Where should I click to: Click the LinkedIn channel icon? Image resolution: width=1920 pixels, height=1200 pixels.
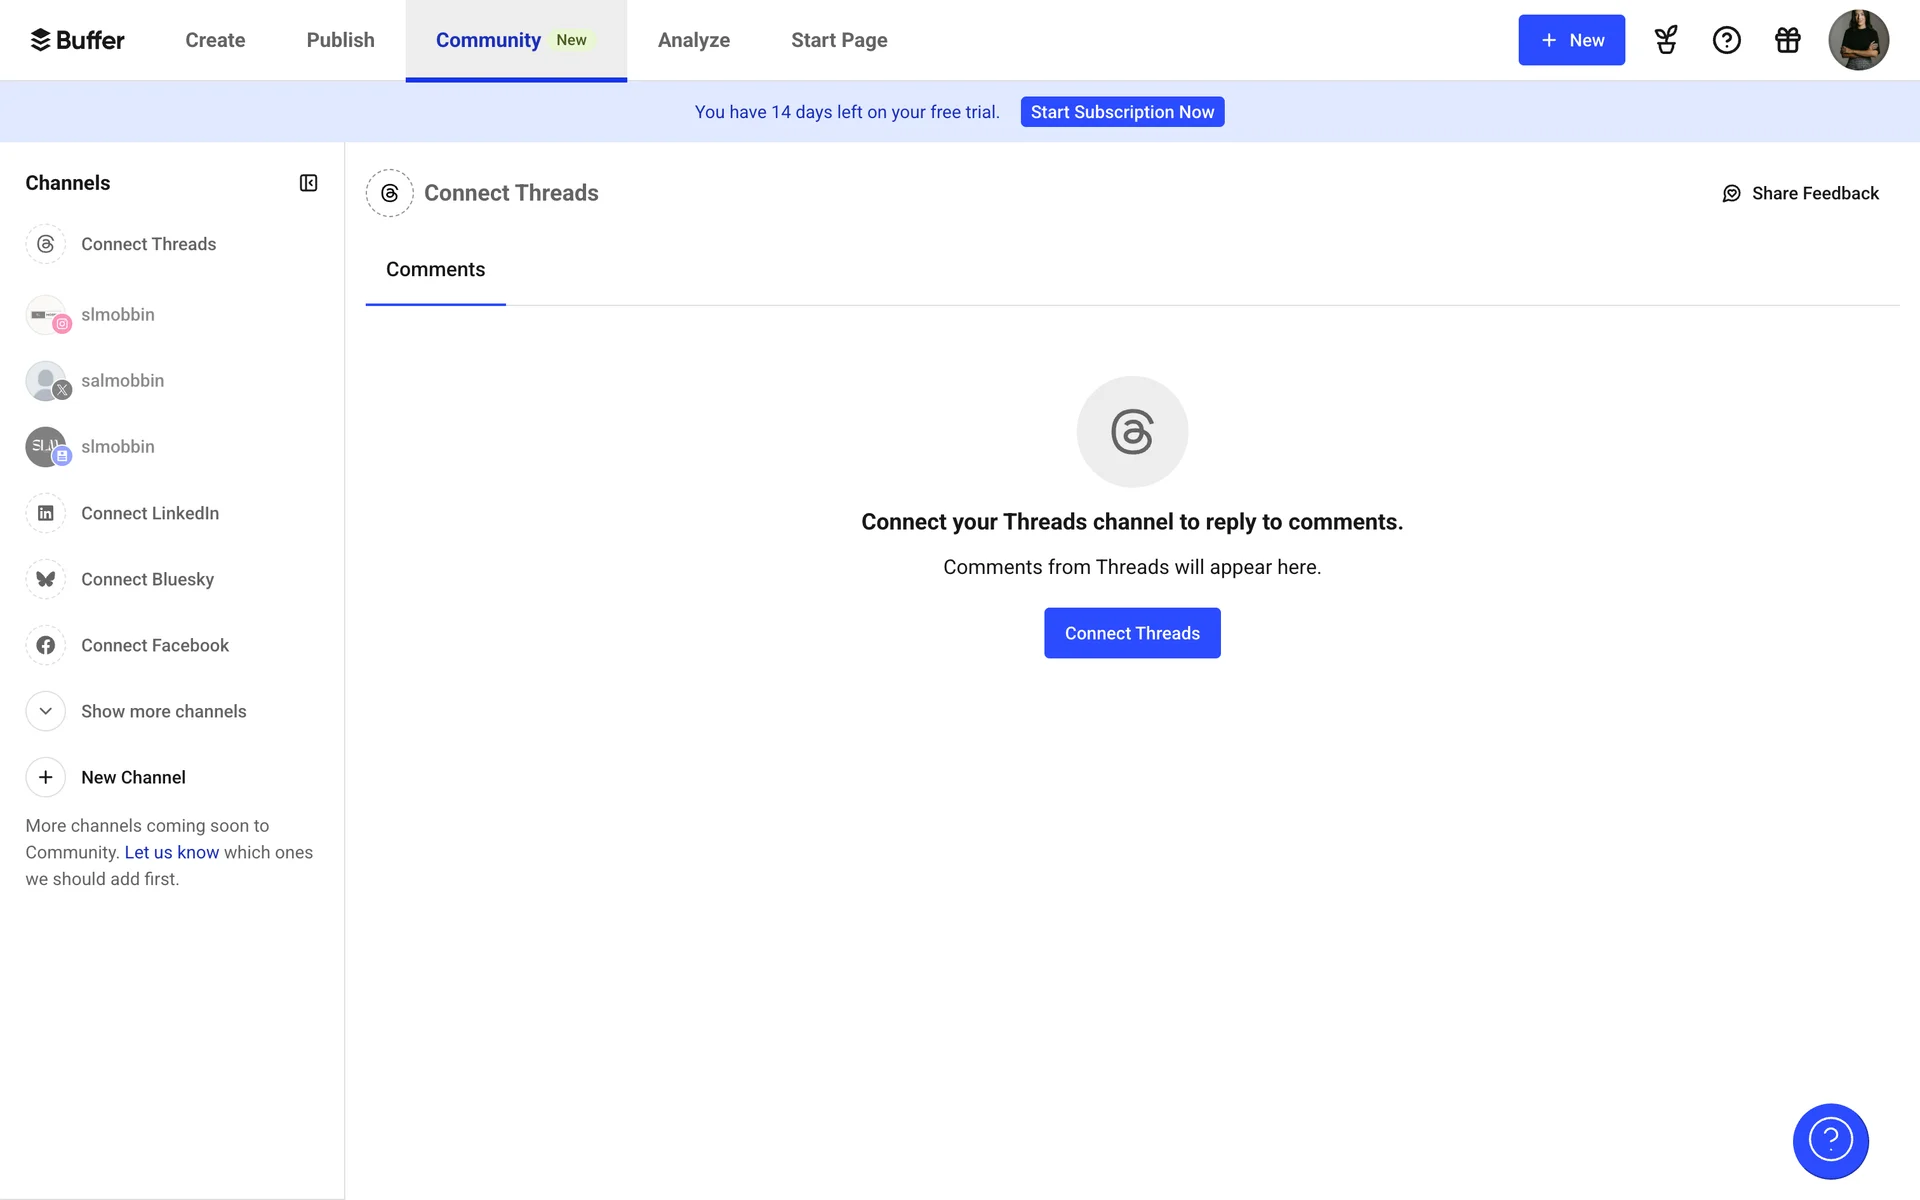(46, 513)
